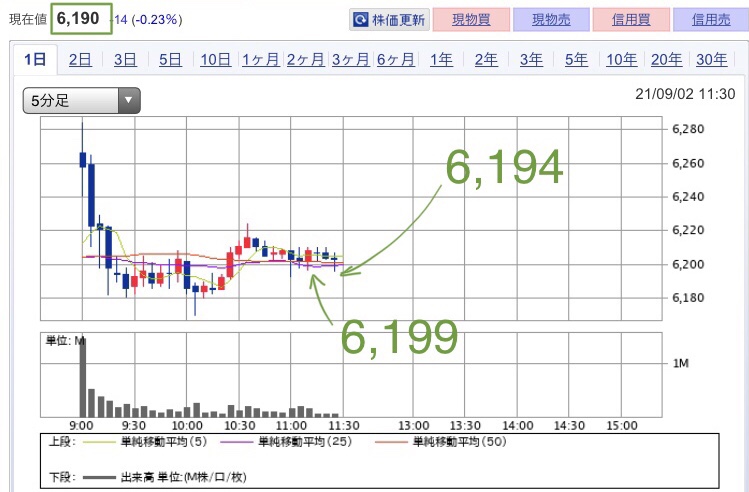Switch to the 5日 period tab
Screen dimensions: 749x492
pos(170,60)
